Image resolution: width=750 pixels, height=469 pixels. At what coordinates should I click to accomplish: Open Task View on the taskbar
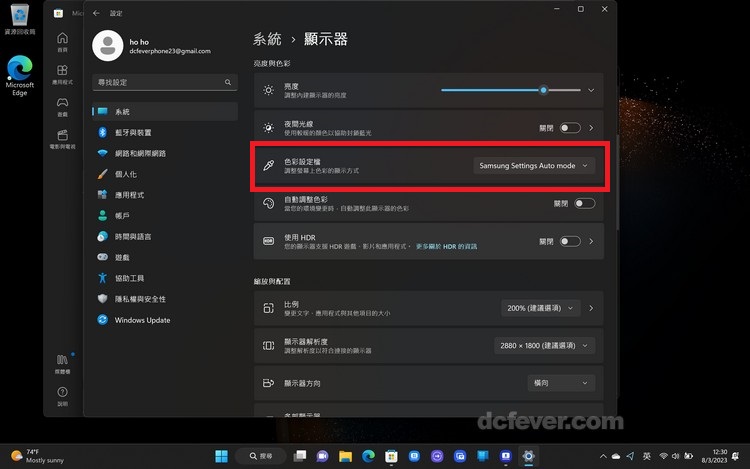coord(300,456)
